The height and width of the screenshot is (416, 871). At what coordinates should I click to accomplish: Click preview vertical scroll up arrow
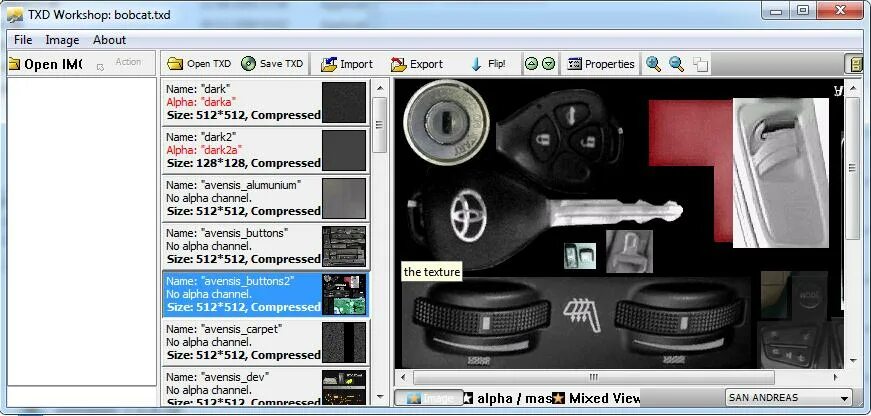(853, 88)
